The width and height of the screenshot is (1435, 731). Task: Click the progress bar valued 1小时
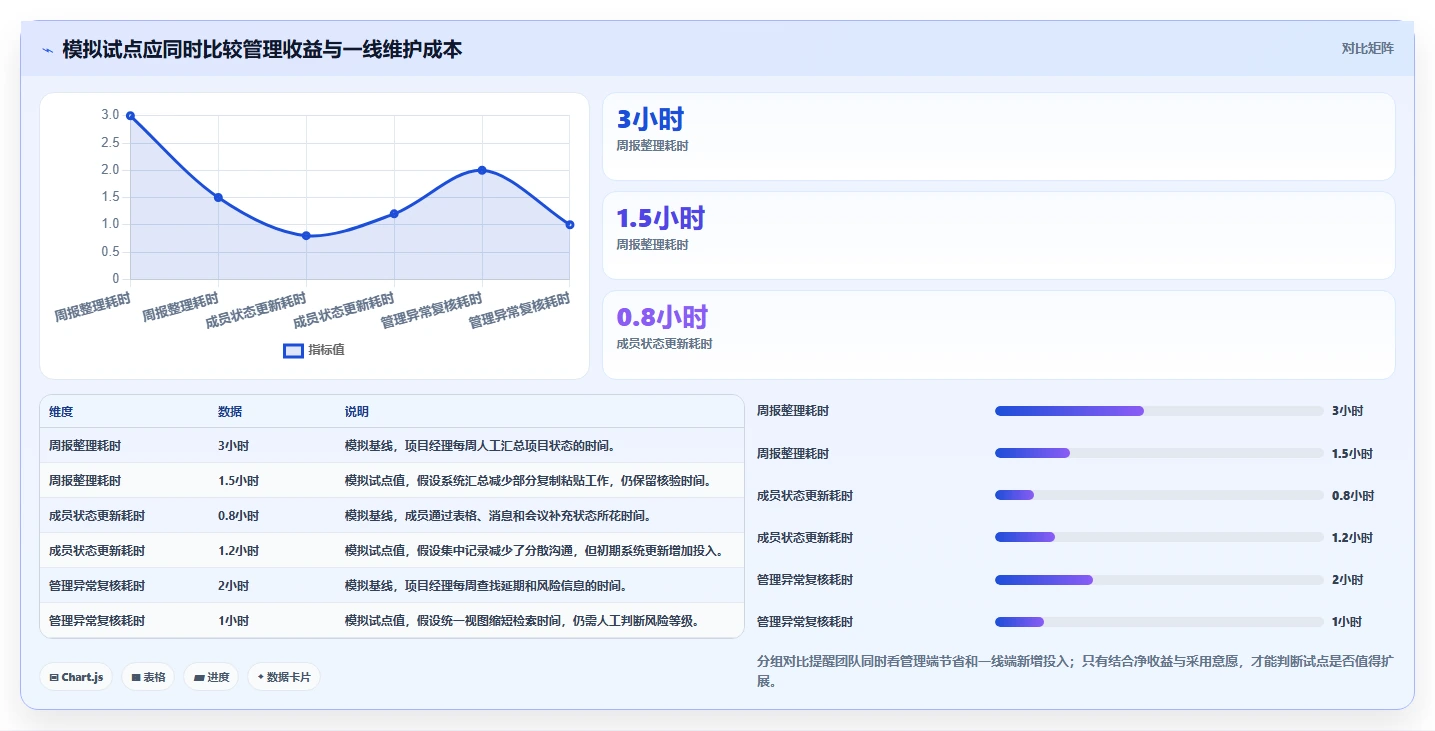point(1159,622)
